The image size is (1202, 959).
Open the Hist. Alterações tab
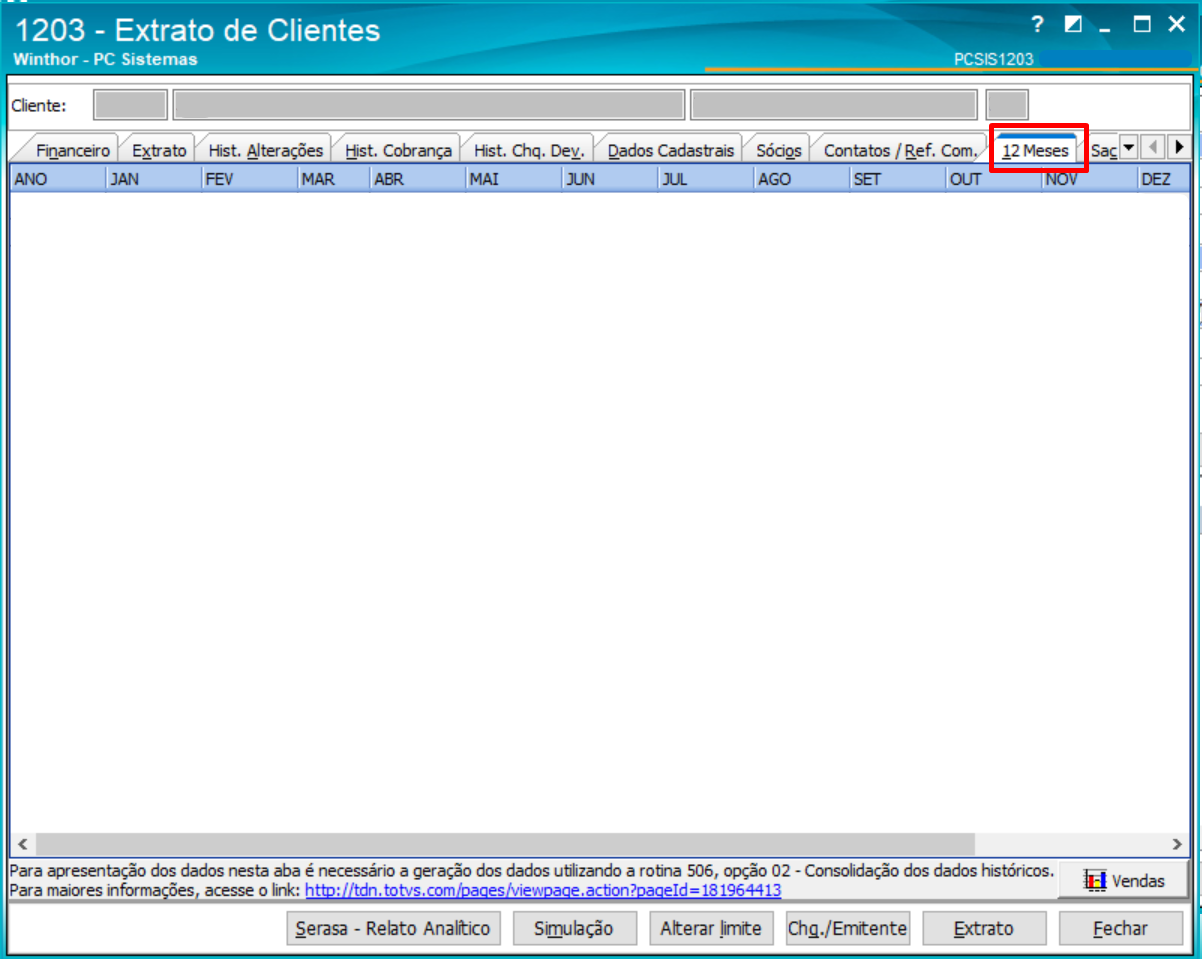tap(265, 150)
